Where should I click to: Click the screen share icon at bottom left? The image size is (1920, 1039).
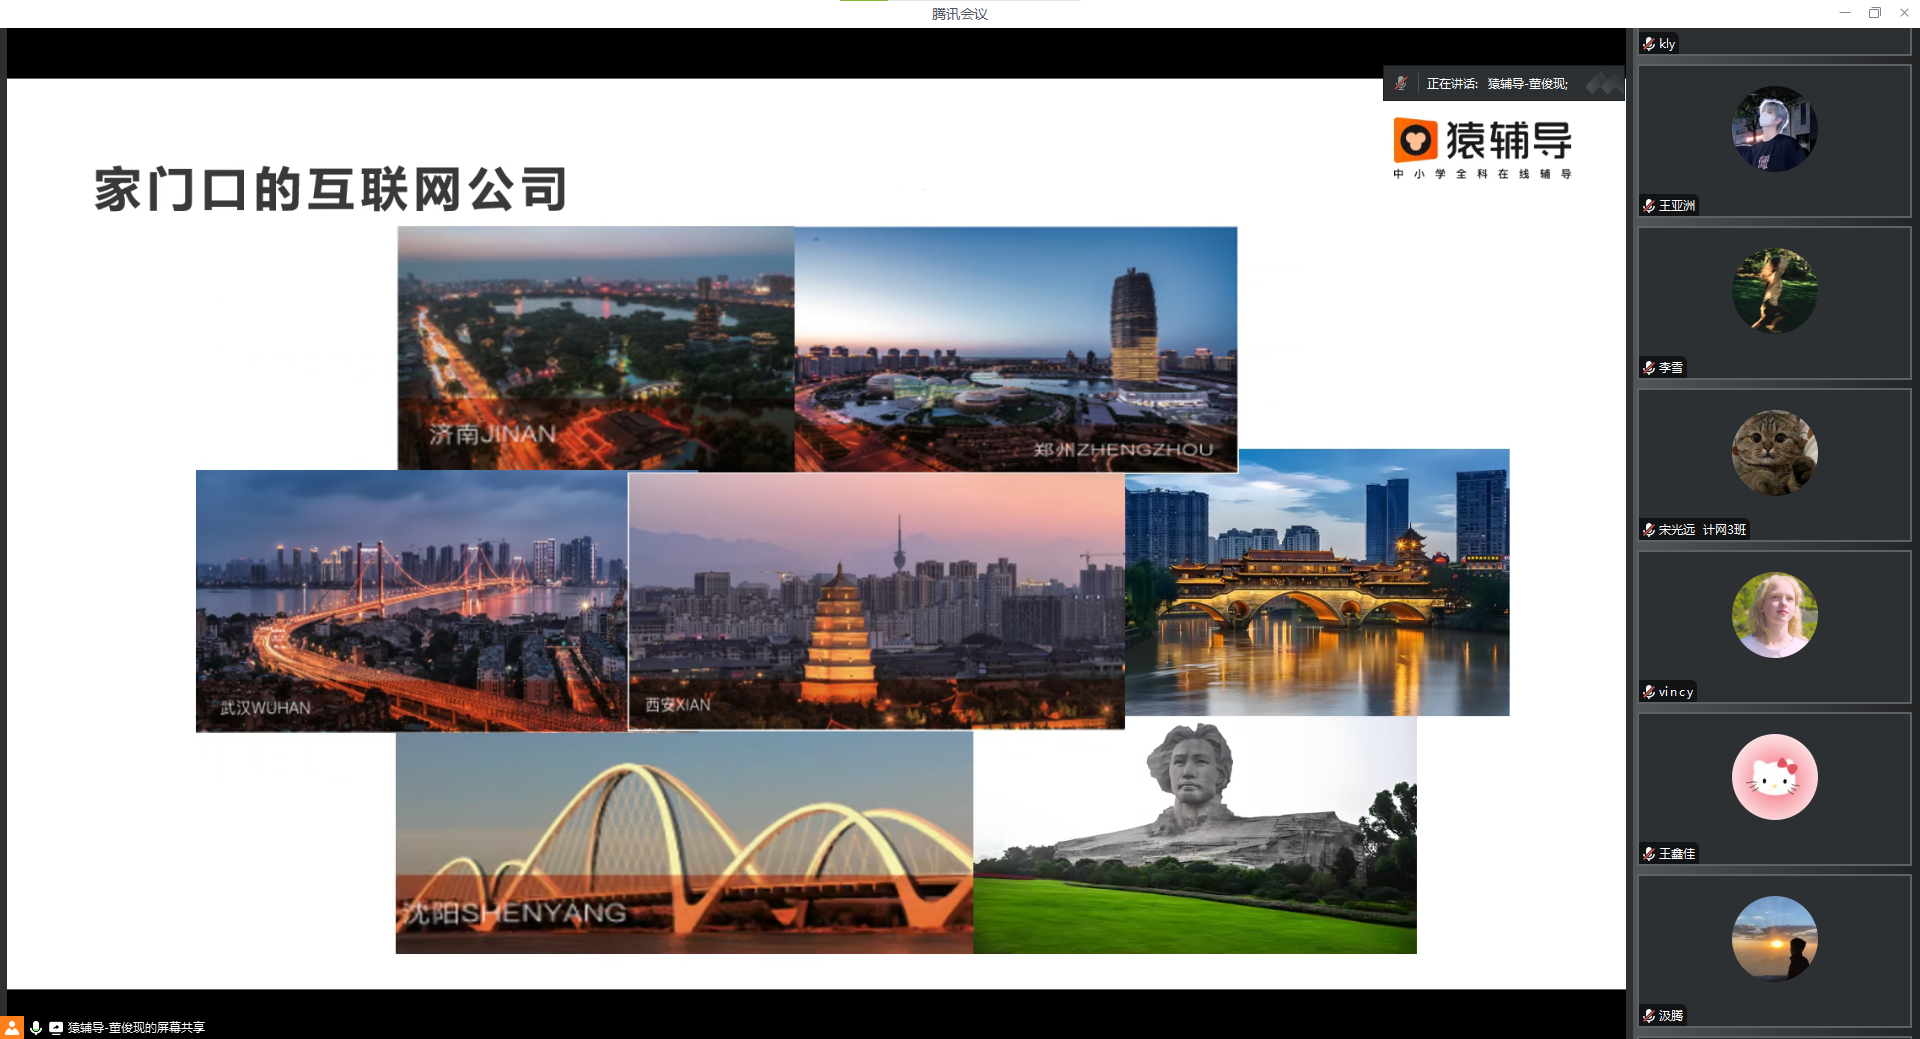tap(56, 1028)
